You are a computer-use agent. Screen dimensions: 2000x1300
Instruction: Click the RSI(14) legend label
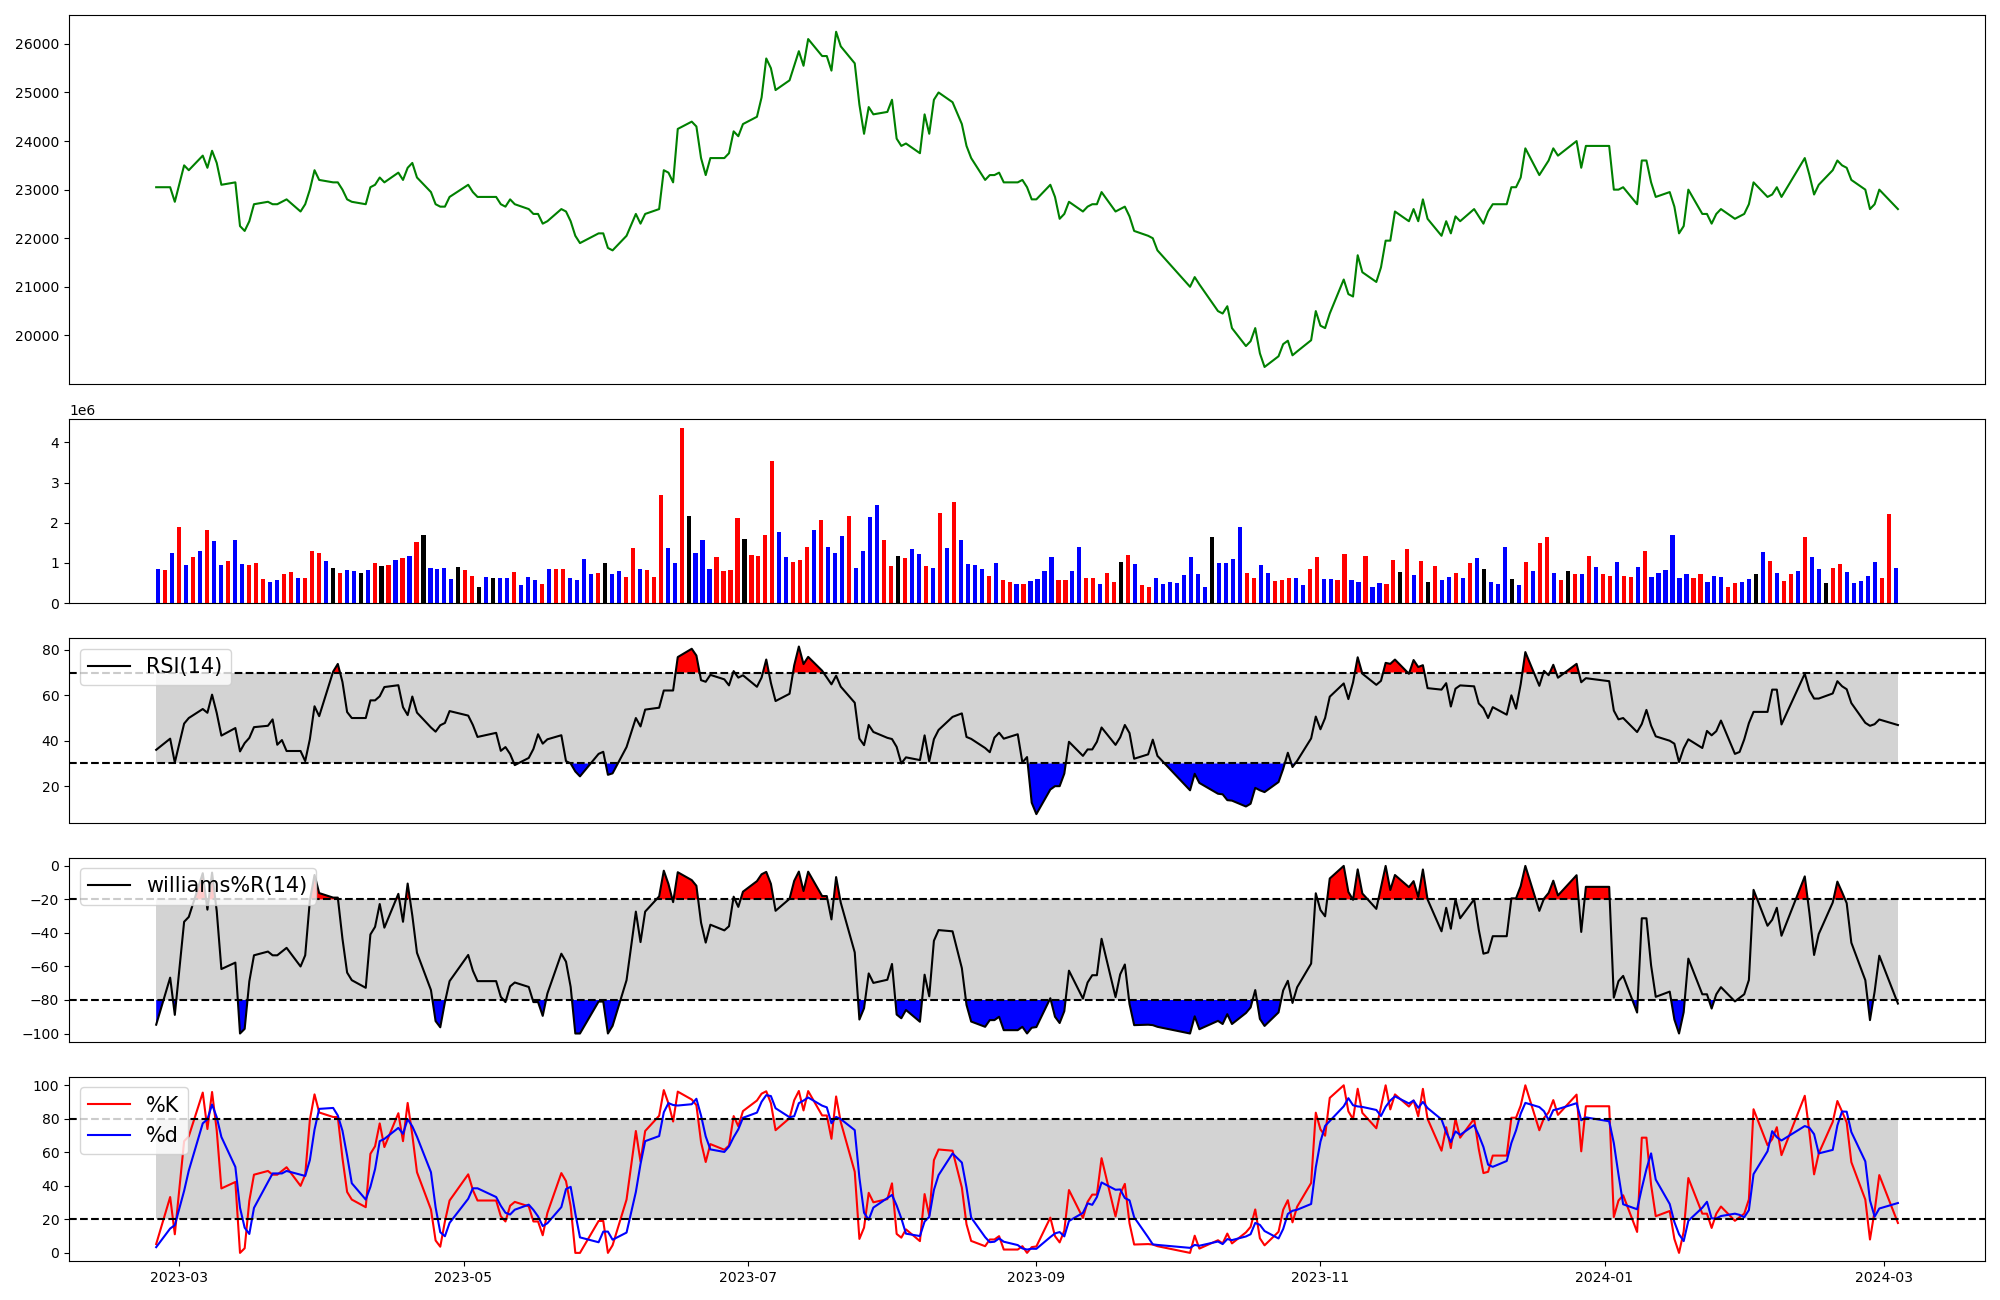(x=184, y=666)
